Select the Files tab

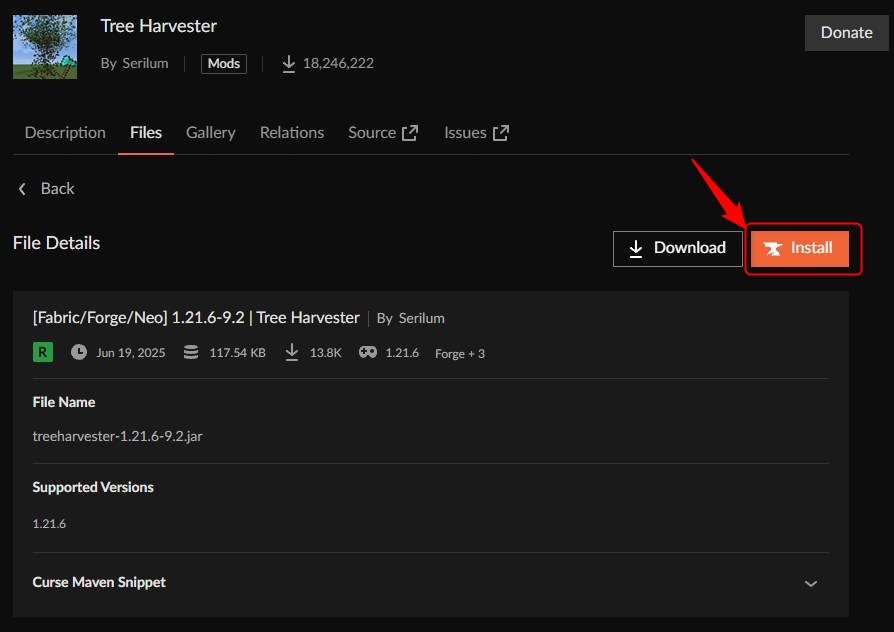coord(146,132)
